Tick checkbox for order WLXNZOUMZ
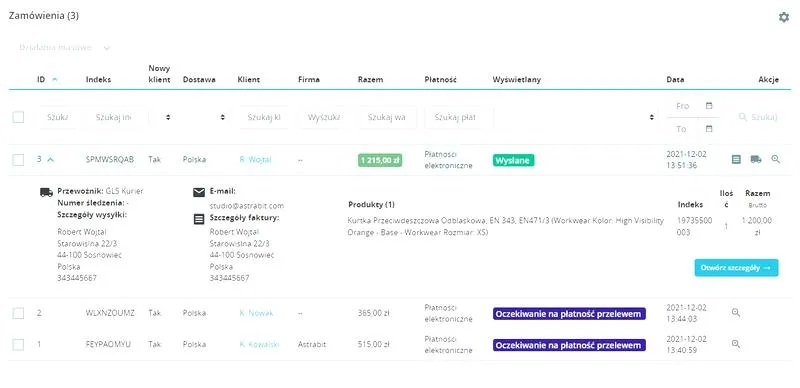Screen dimensions: 800x388 [18, 313]
